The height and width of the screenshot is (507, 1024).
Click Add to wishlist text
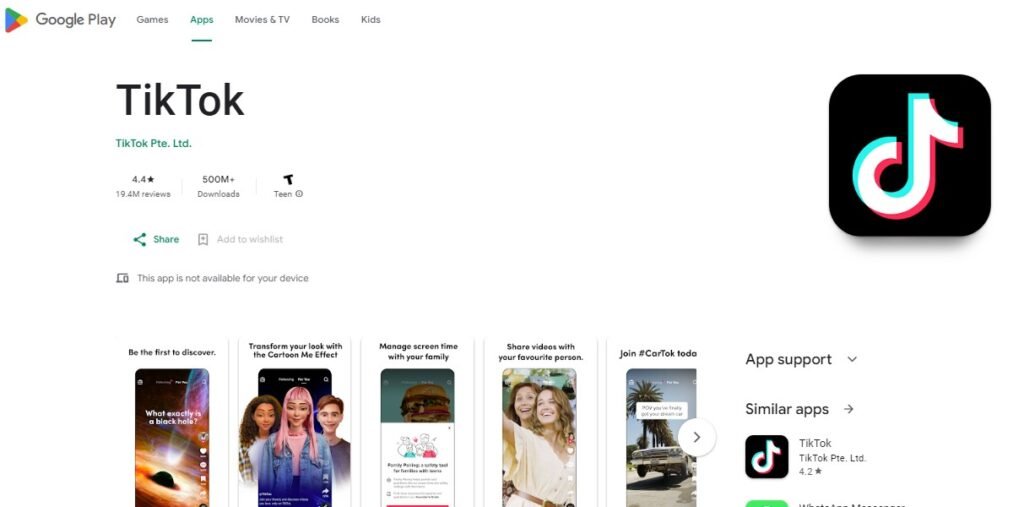click(x=249, y=239)
